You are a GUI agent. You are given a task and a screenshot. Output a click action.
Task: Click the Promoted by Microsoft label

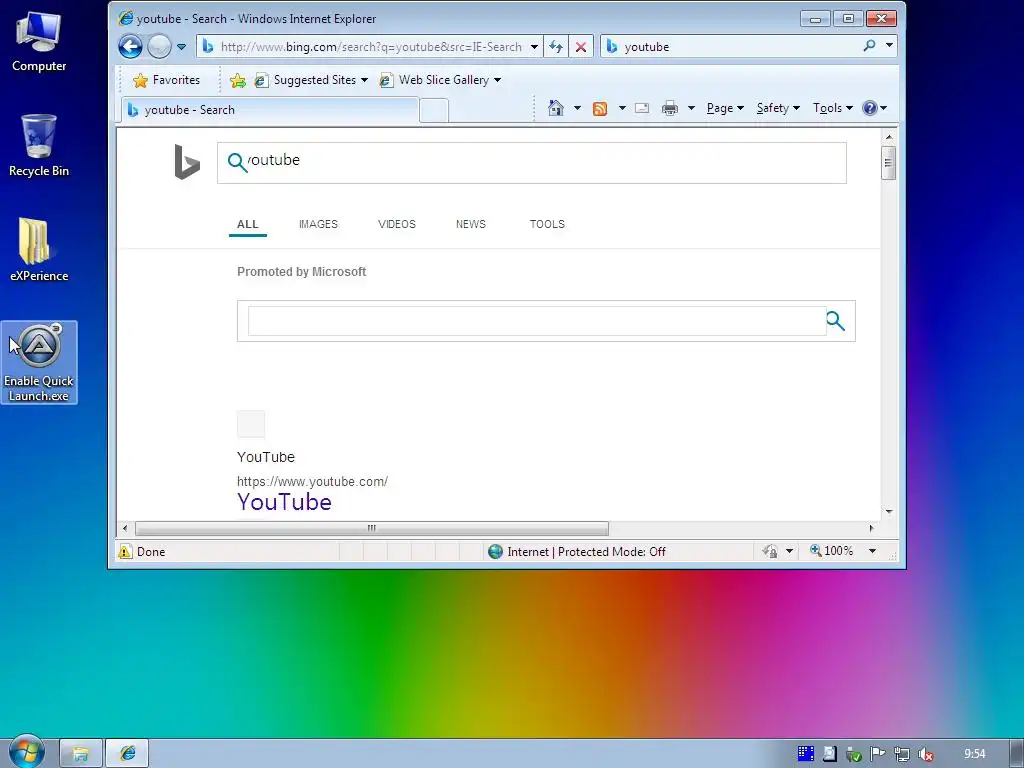point(301,272)
